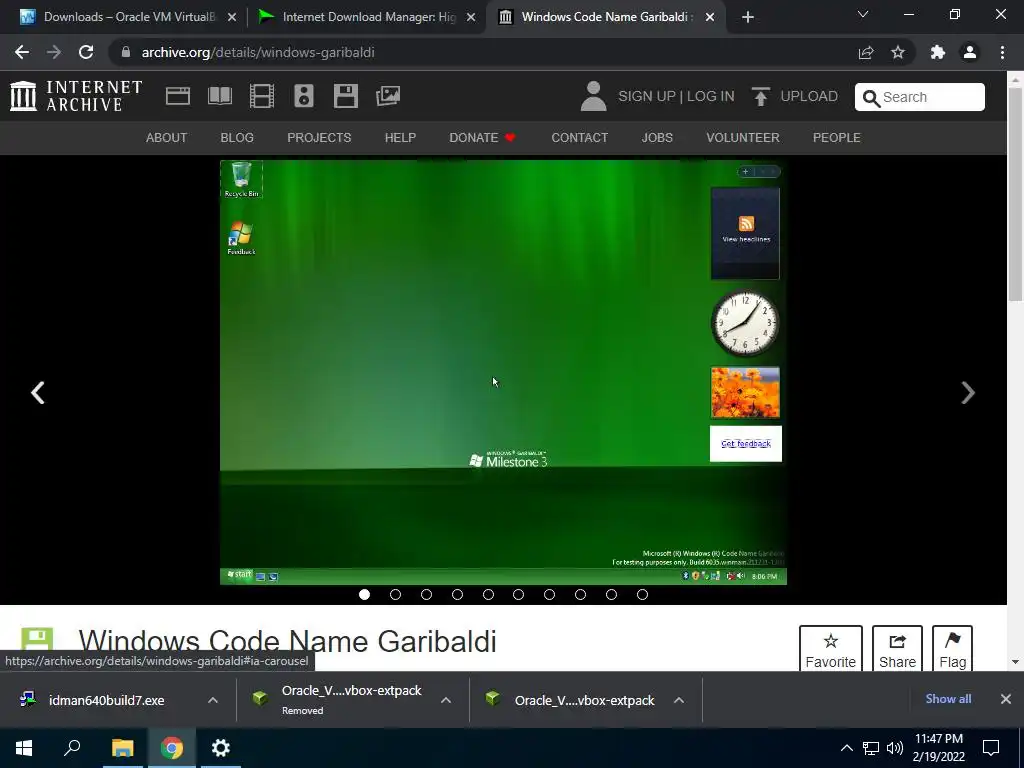The height and width of the screenshot is (768, 1024).
Task: Select the fifth carousel dot
Action: coord(488,594)
